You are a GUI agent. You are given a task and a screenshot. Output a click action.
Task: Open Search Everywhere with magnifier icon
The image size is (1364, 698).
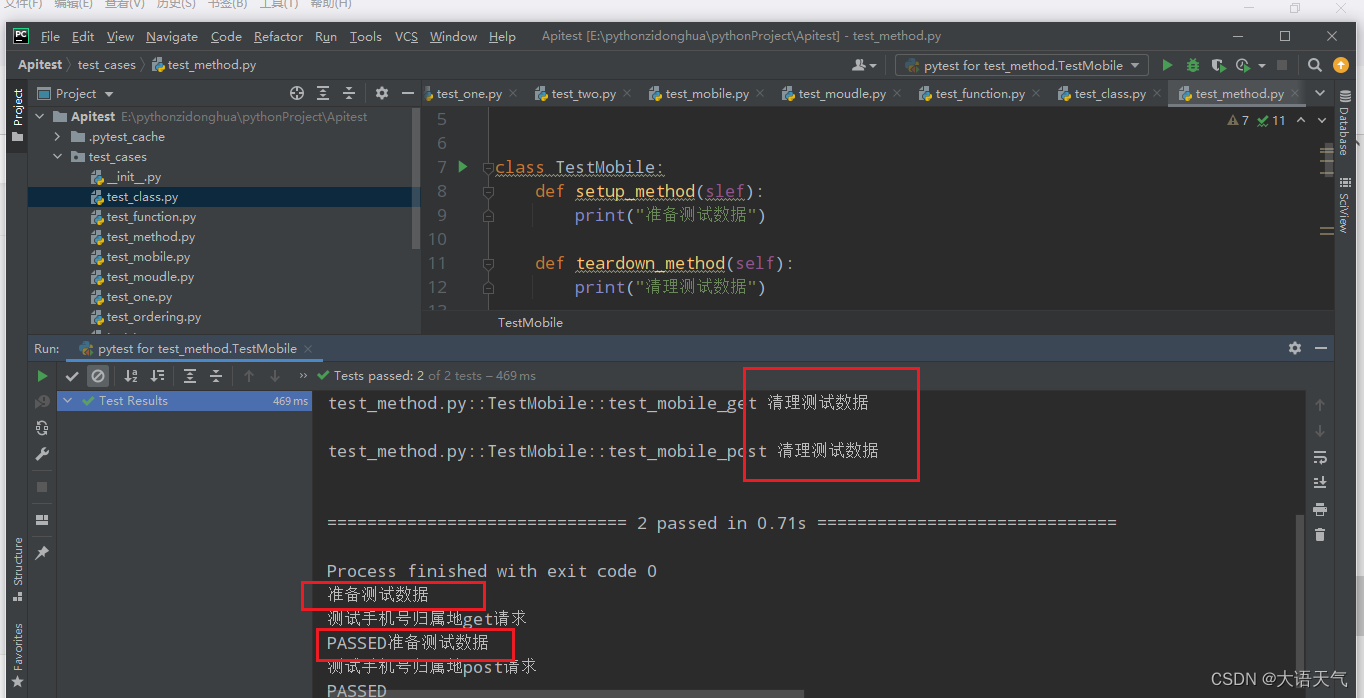click(1314, 64)
